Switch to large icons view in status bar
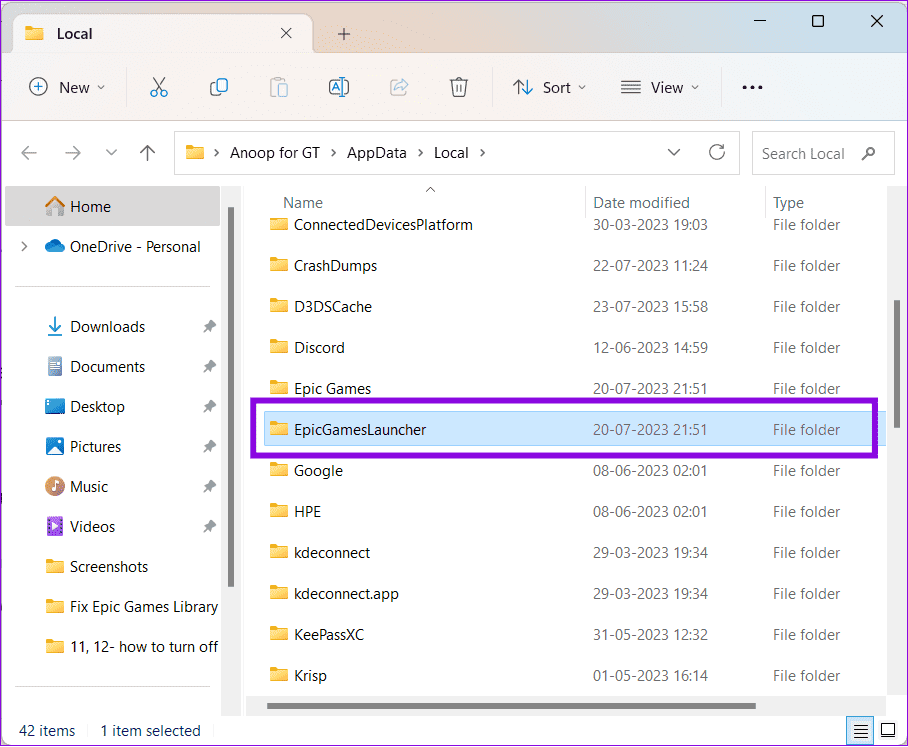 coord(888,730)
